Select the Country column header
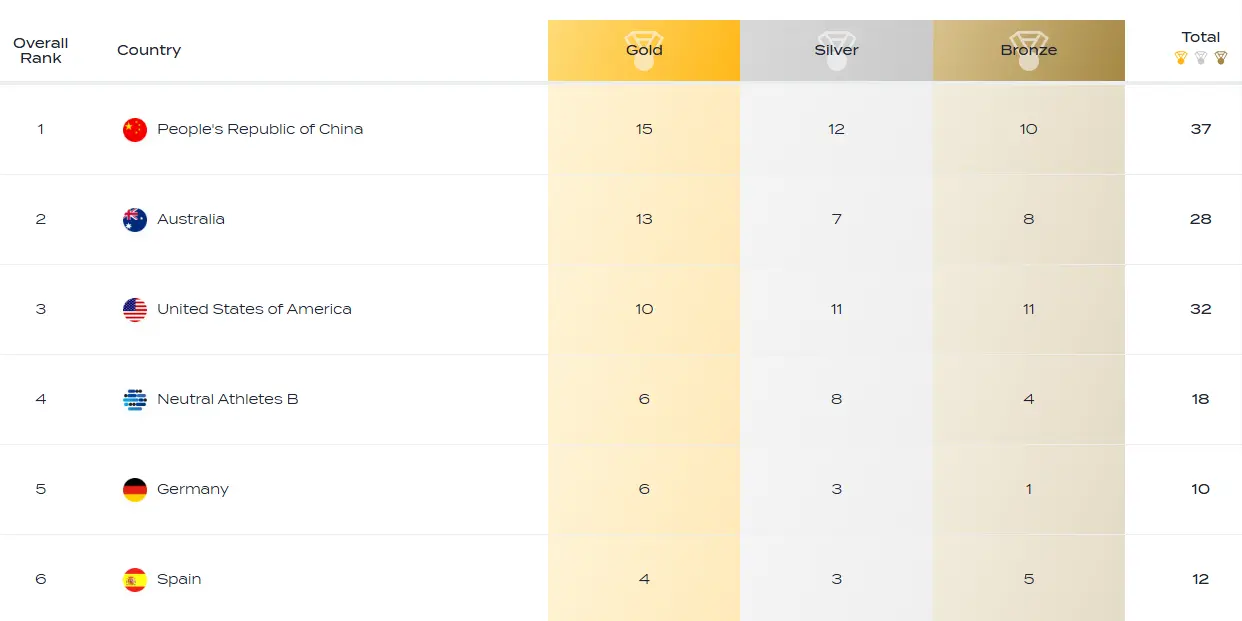Viewport: 1242px width, 621px height. 149,50
